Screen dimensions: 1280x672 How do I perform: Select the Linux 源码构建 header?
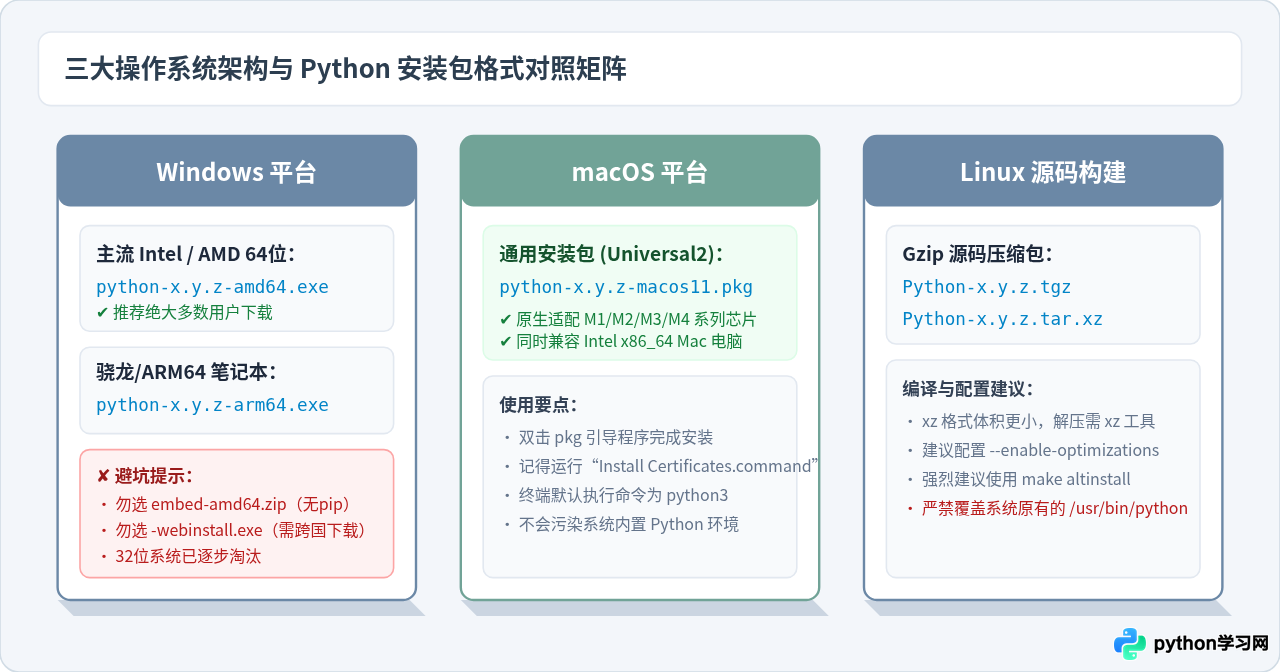tap(1043, 171)
